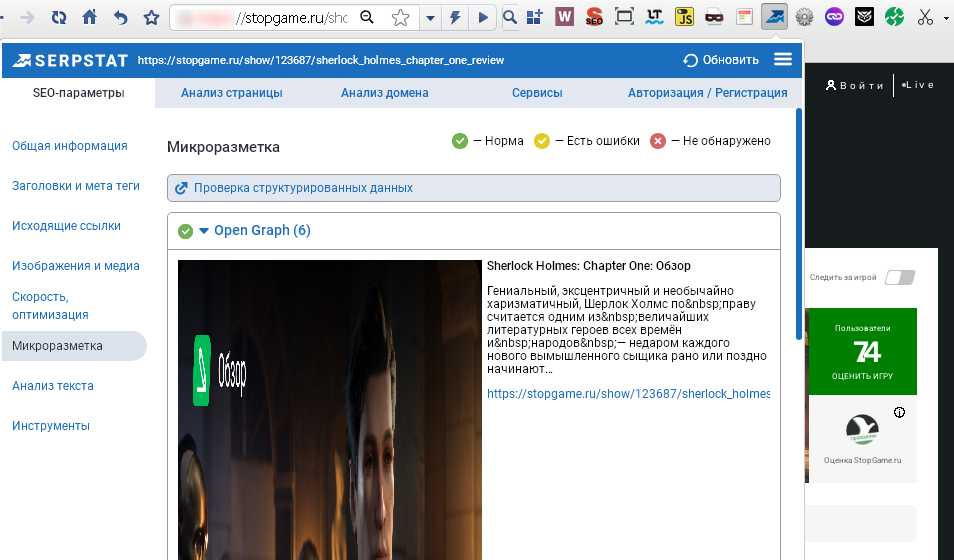Click the lightning bolt icon
The height and width of the screenshot is (560, 954).
(x=455, y=18)
